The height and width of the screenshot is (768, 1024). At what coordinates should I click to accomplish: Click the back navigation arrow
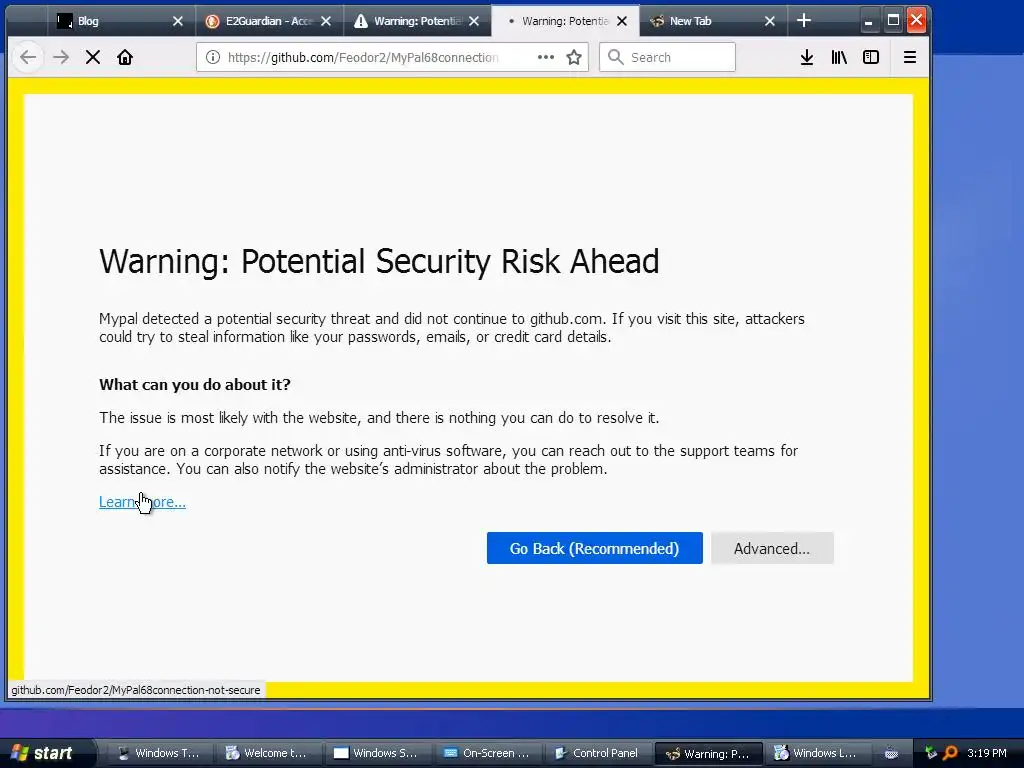click(27, 57)
